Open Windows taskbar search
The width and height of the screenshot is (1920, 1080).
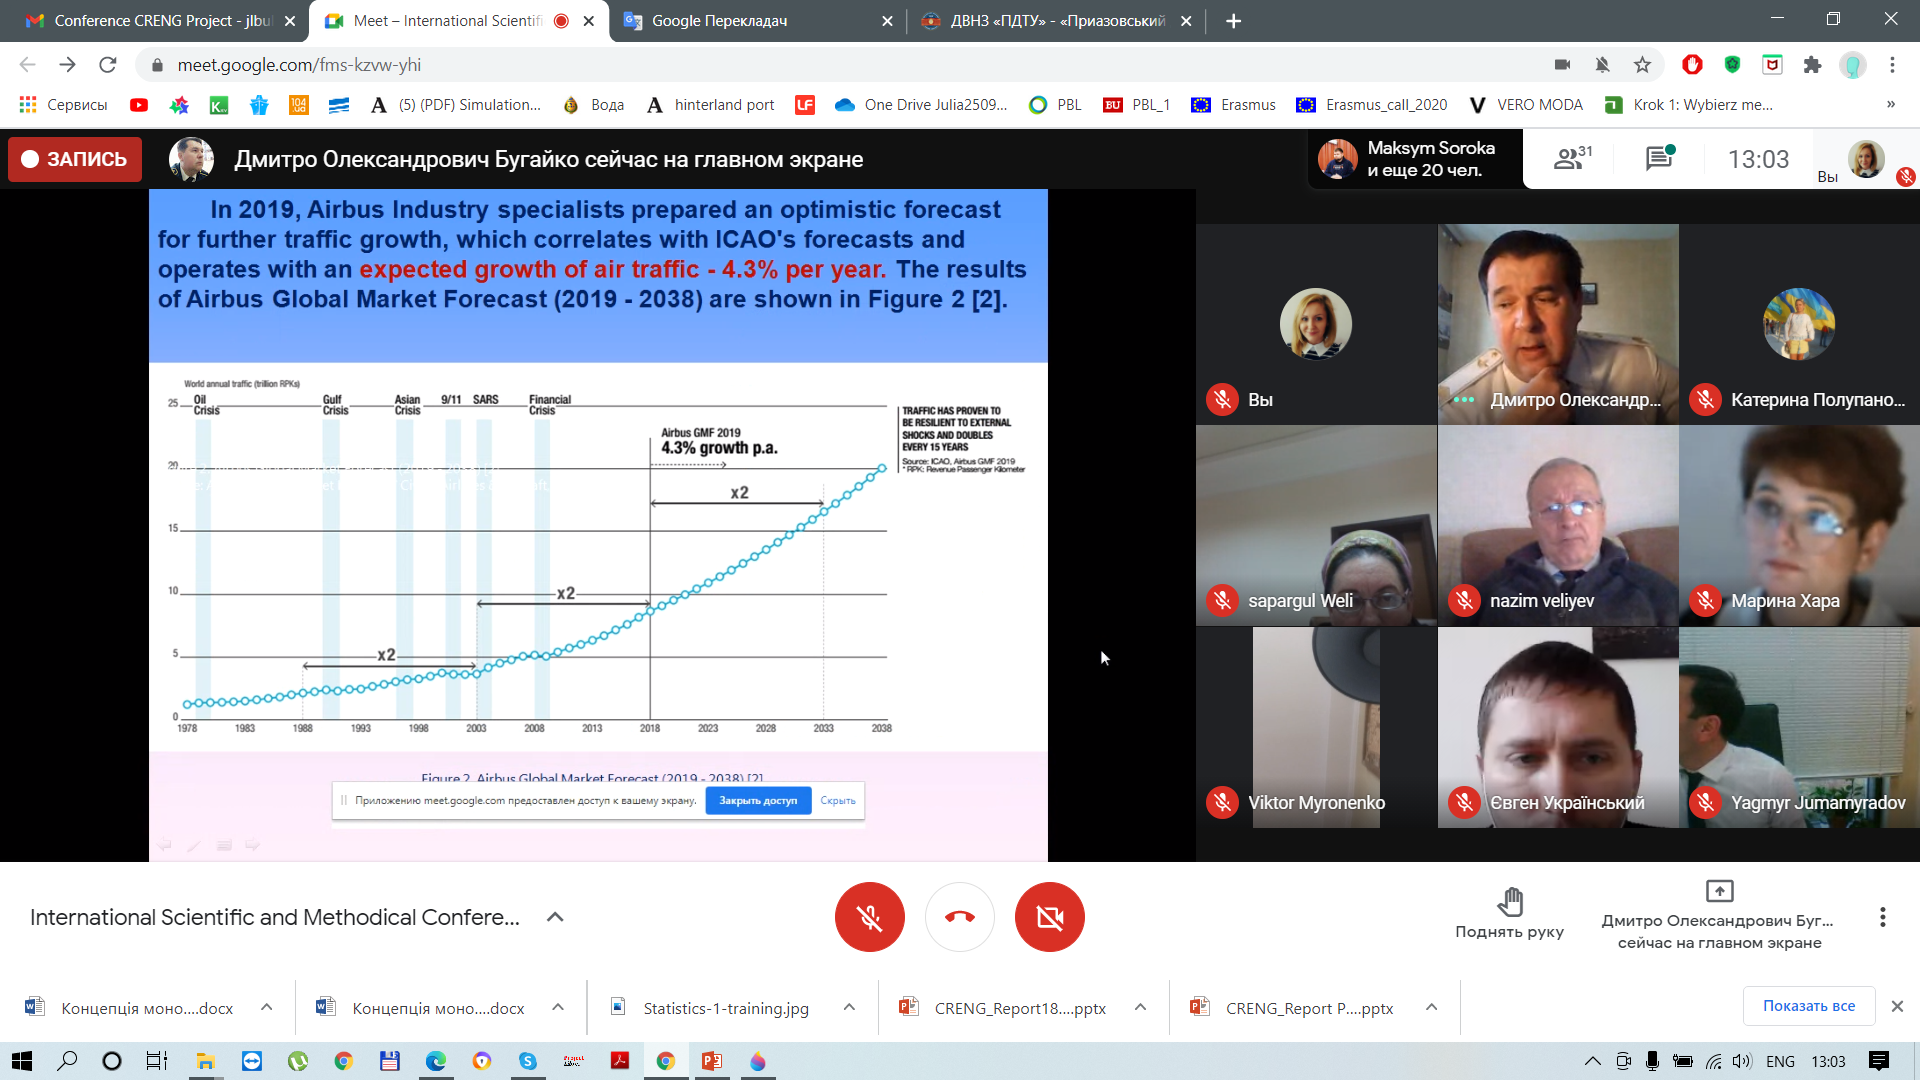pyautogui.click(x=67, y=1061)
